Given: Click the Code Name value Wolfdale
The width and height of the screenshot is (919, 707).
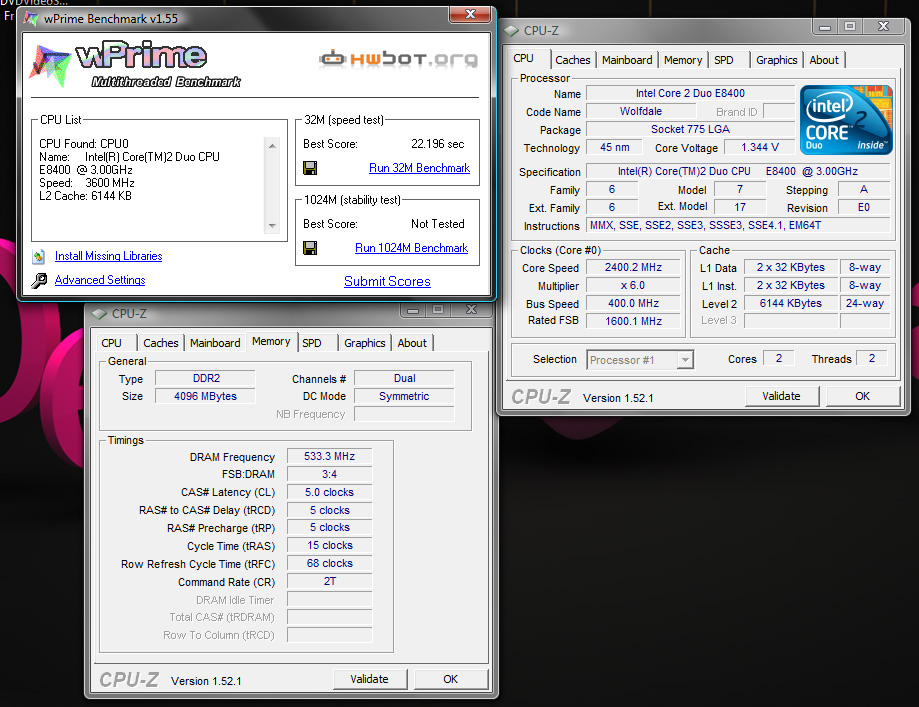Looking at the screenshot, I should tap(641, 111).
